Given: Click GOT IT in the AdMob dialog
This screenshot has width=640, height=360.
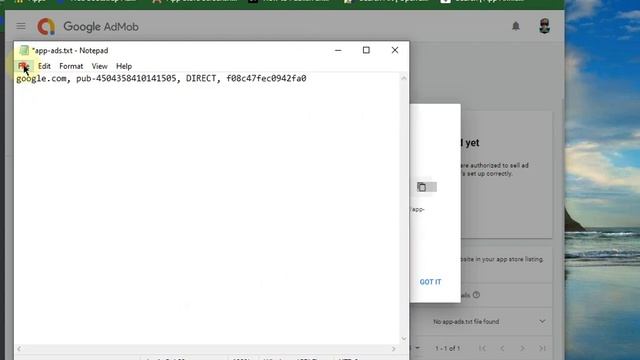Looking at the screenshot, I should click(x=430, y=282).
